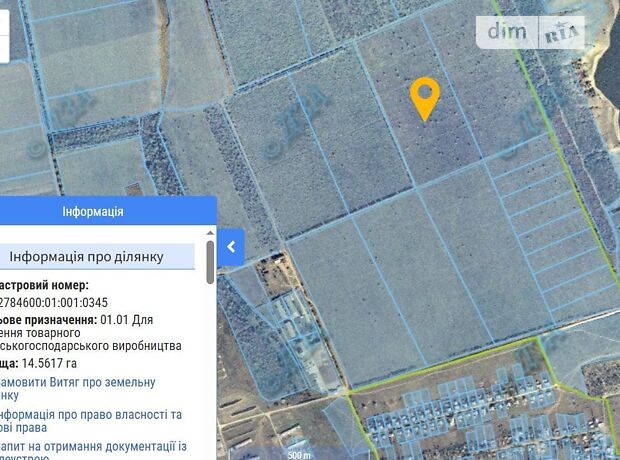Click the orange location pin marker
This screenshot has width=620, height=460.
coord(425,99)
